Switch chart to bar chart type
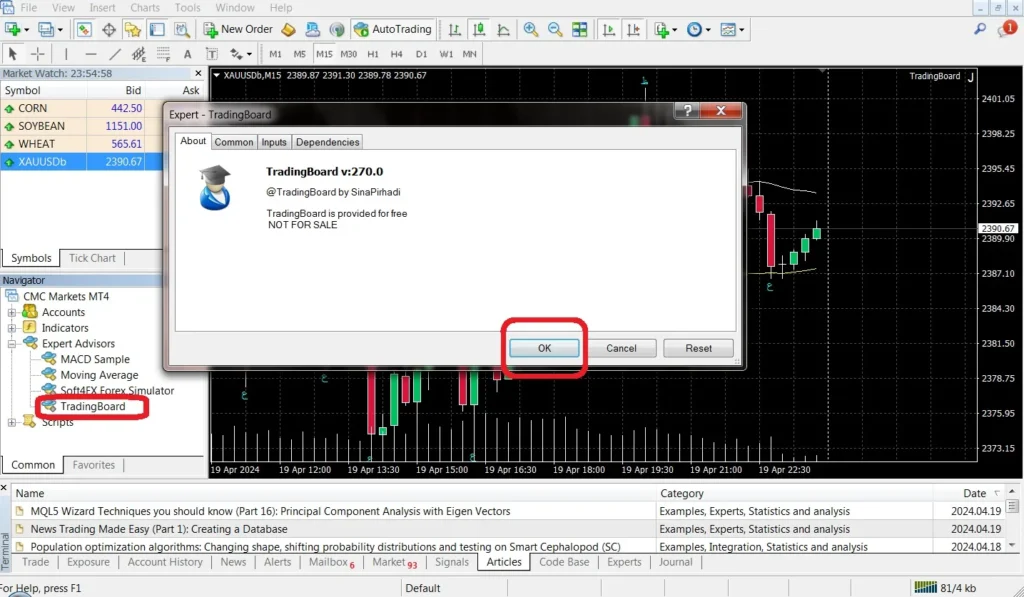This screenshot has width=1024, height=597. pos(455,29)
